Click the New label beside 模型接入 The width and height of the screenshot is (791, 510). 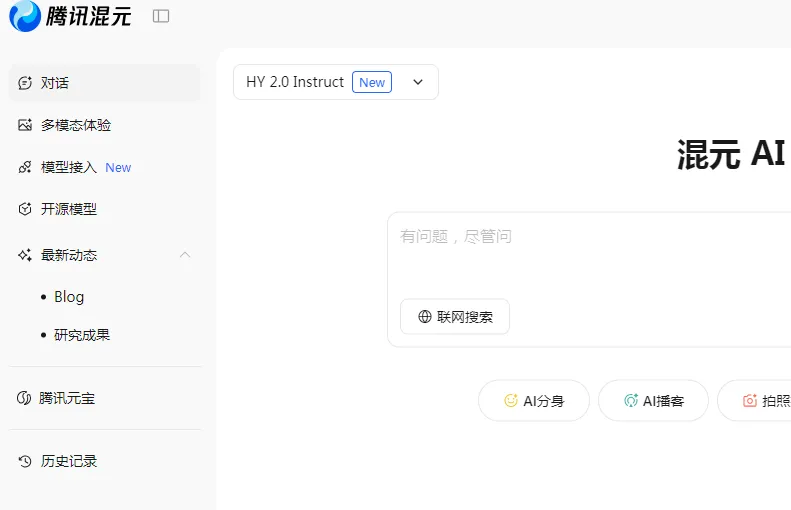tap(118, 167)
